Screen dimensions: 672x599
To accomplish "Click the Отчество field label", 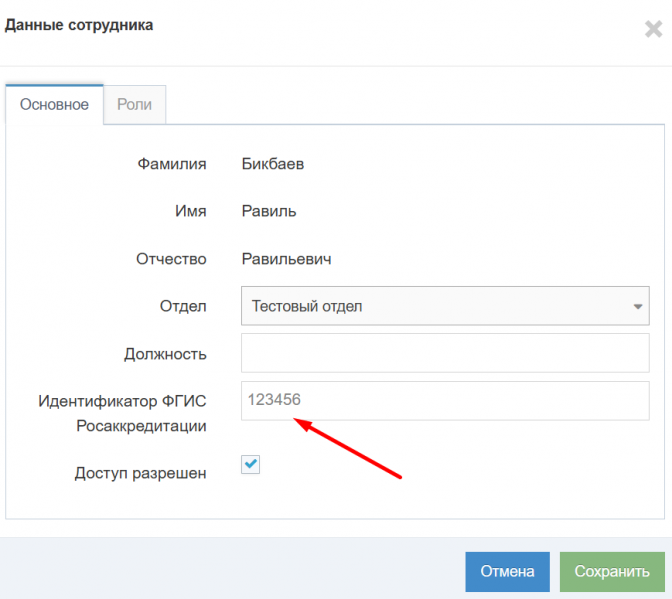I will 171,259.
